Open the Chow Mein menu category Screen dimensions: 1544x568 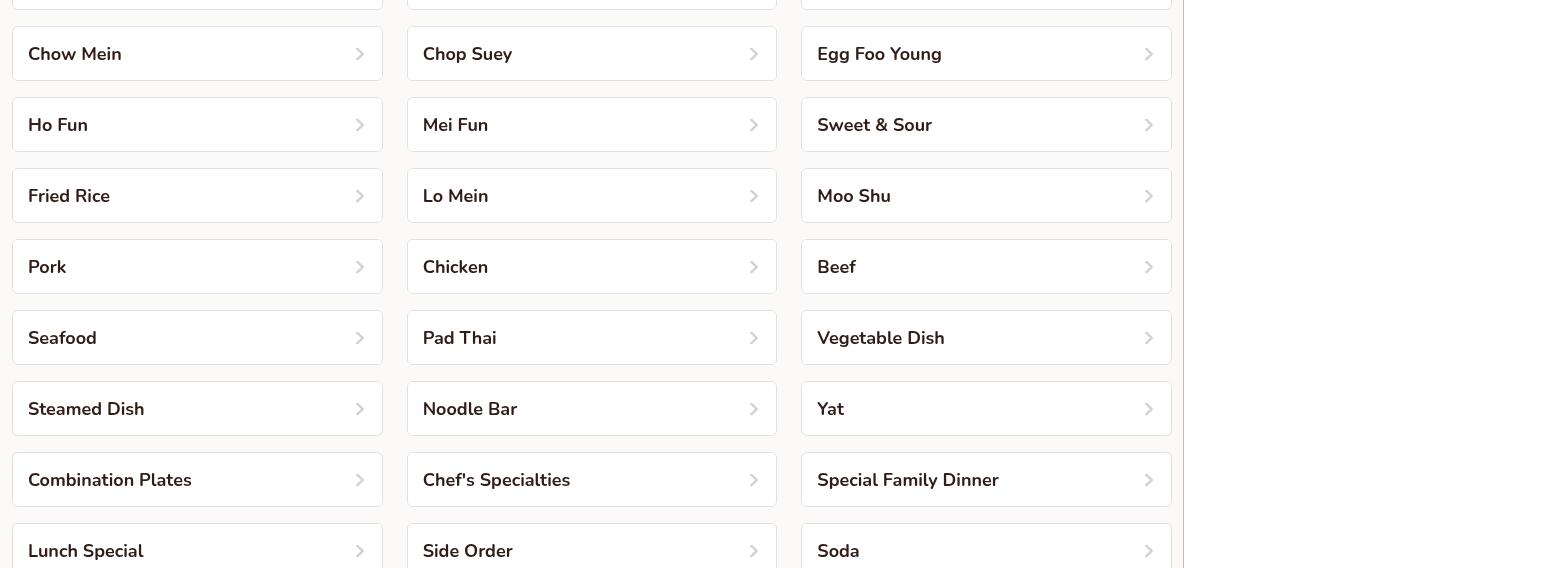(x=196, y=54)
